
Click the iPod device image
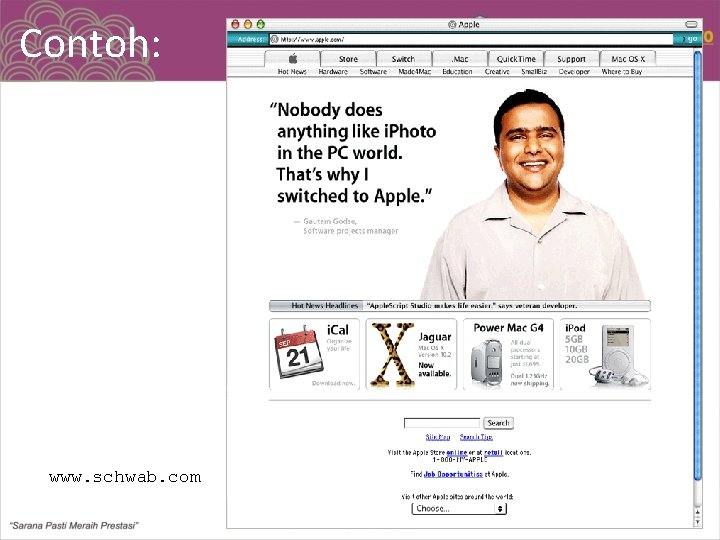618,355
